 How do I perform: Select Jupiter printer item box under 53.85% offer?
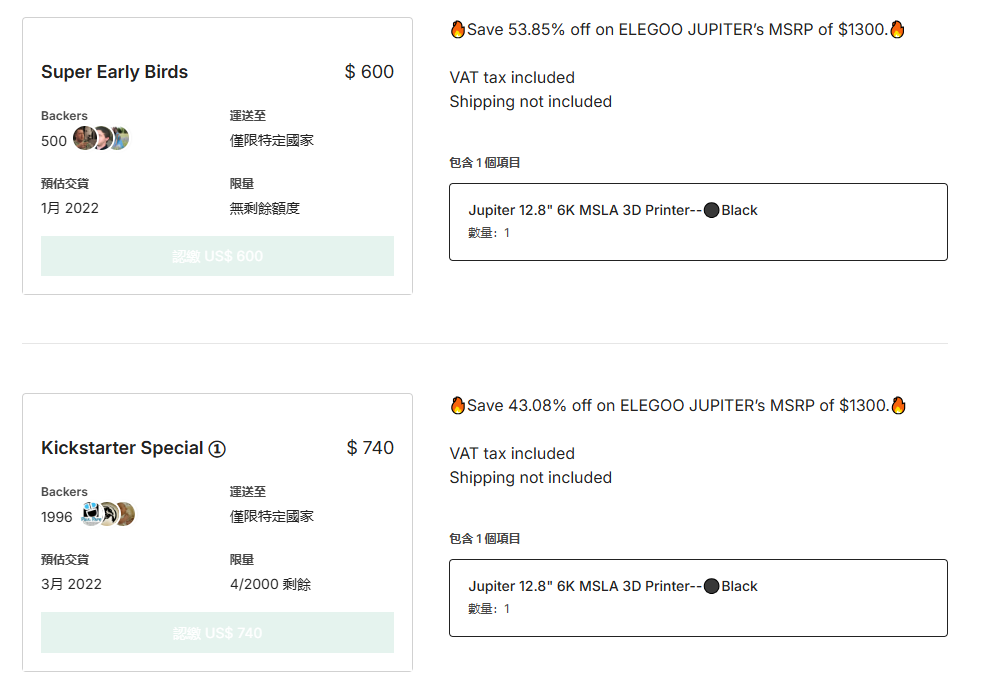pyautogui.click(x=698, y=222)
